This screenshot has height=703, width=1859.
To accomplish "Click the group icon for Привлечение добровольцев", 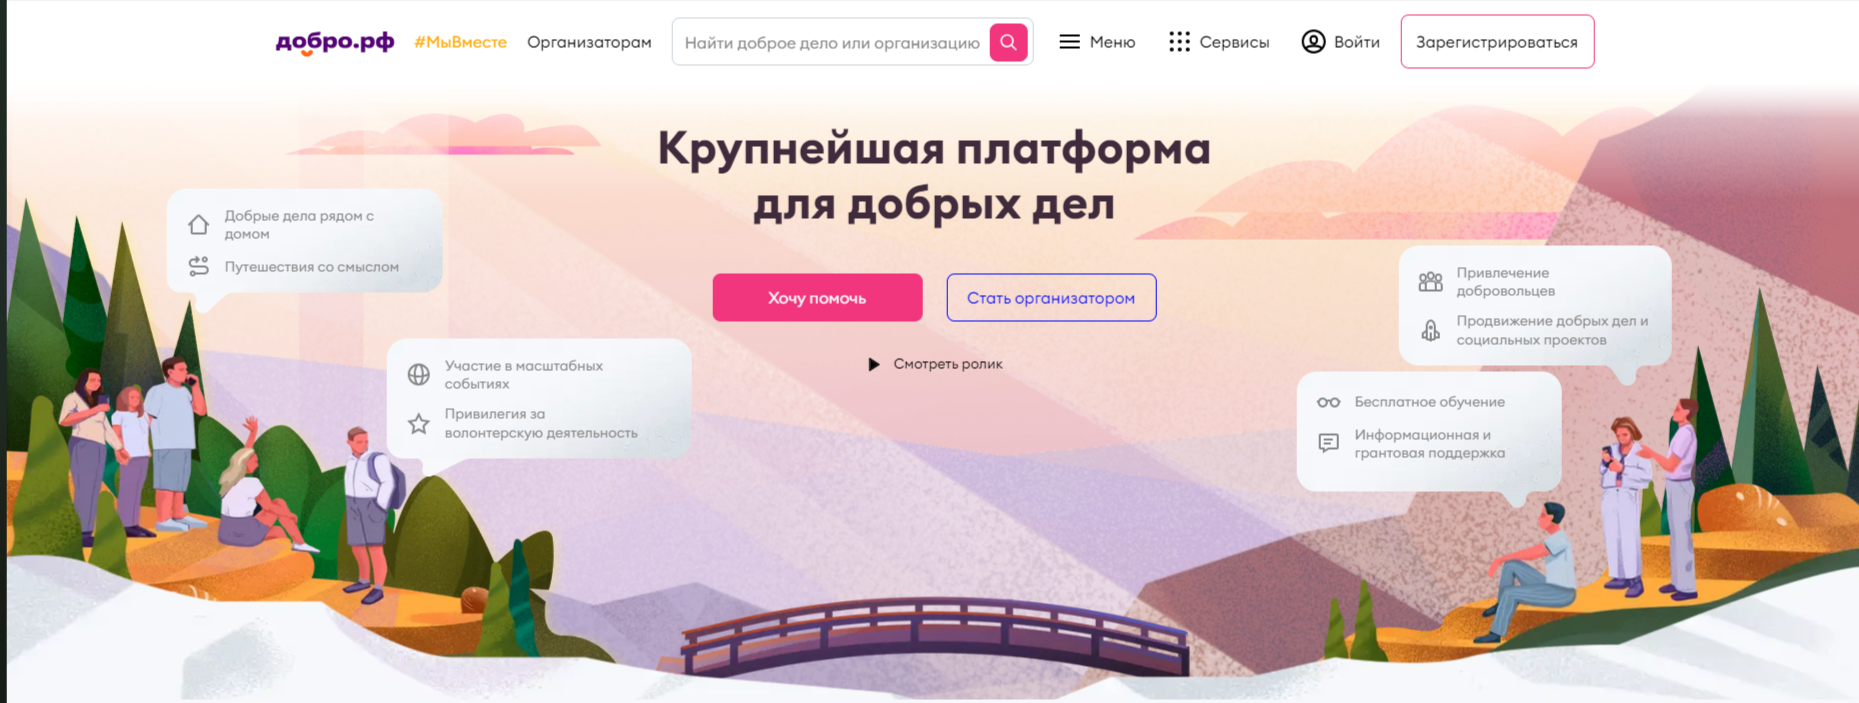I will pos(1431,282).
